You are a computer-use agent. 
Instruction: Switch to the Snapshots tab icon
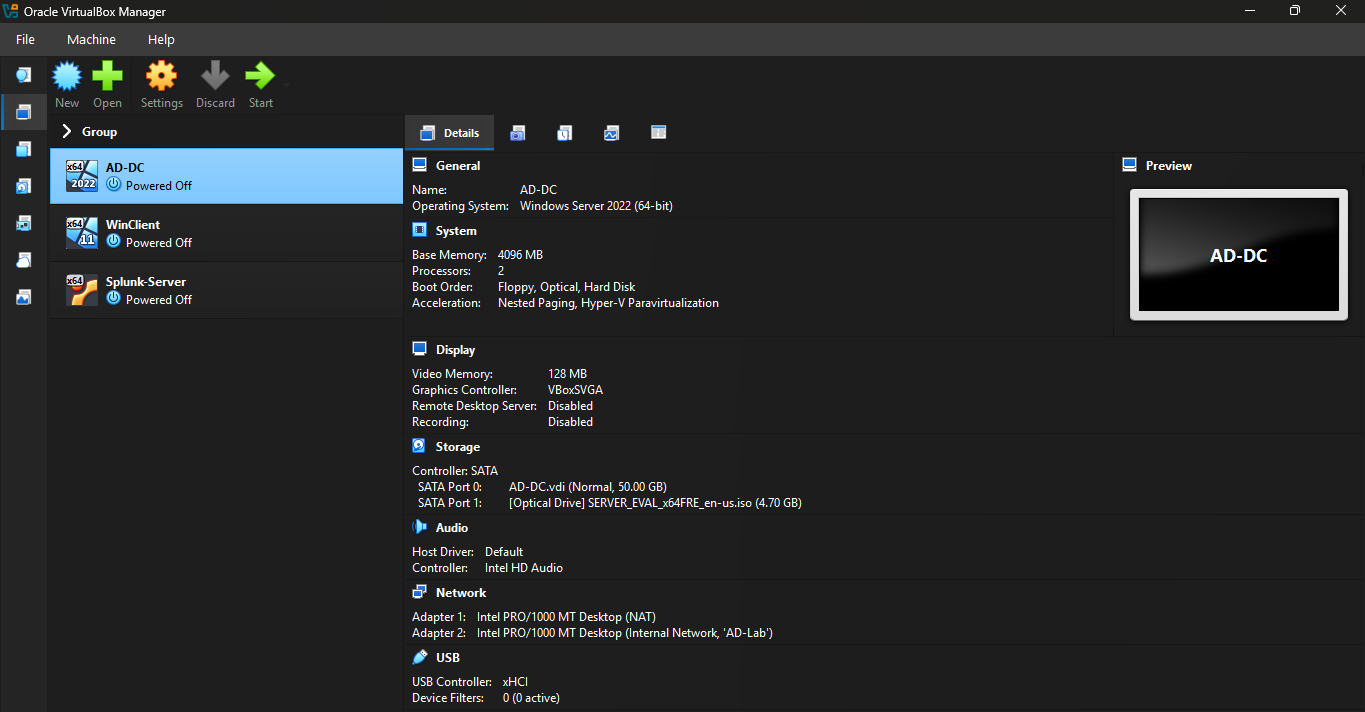coord(518,133)
